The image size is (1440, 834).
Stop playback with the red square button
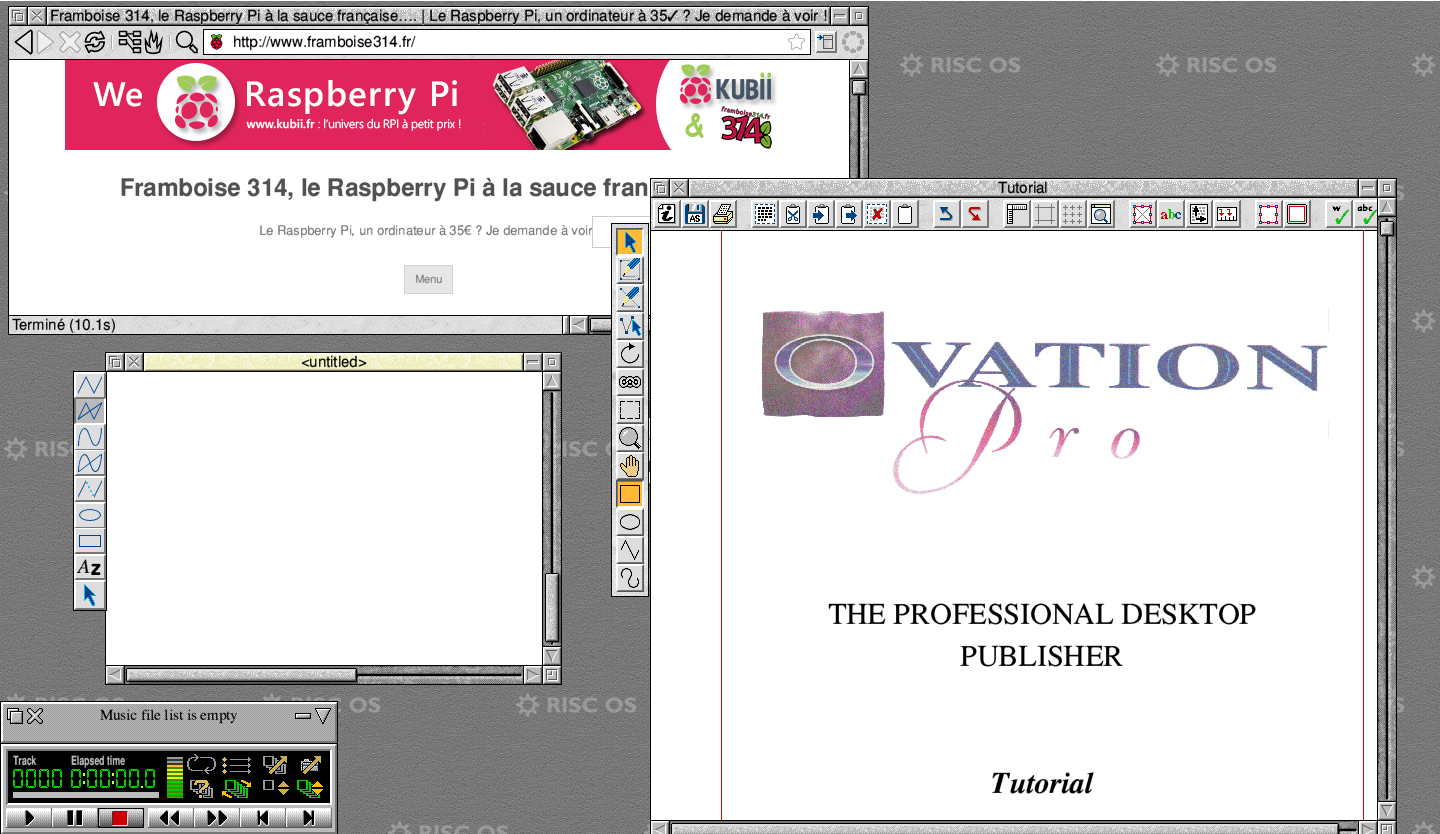[120, 818]
